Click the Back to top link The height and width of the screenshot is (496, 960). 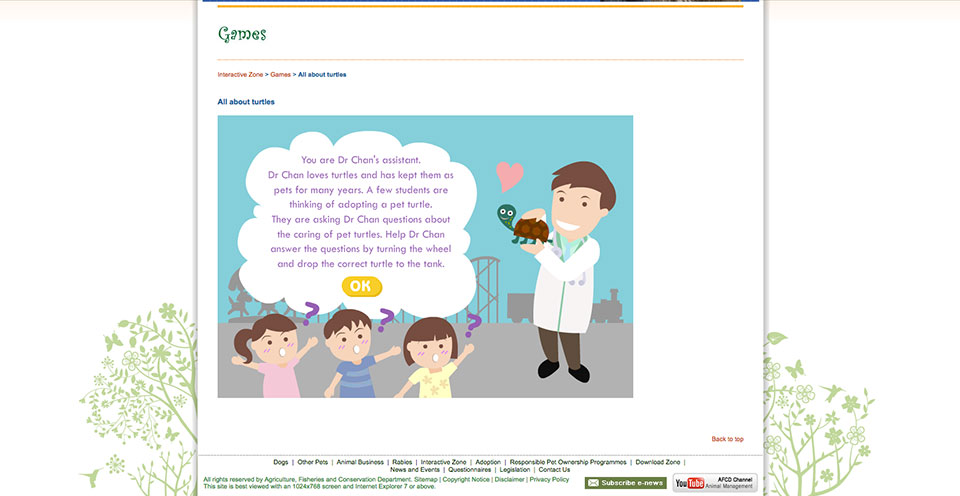point(727,439)
